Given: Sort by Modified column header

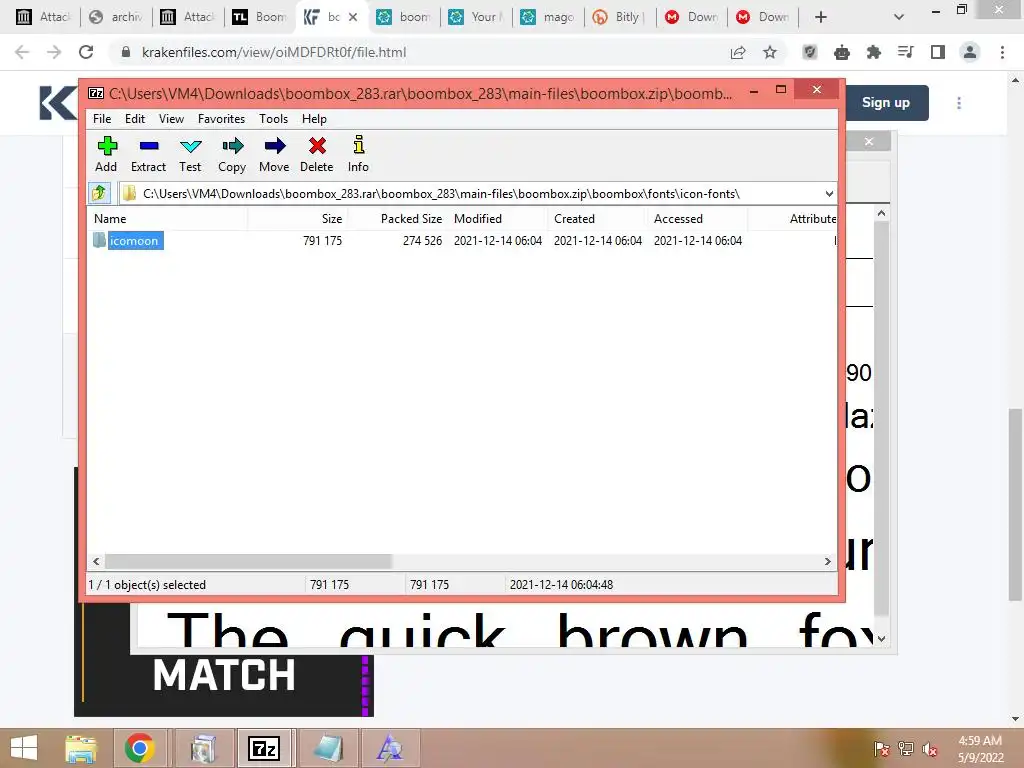Looking at the screenshot, I should coord(498,219).
